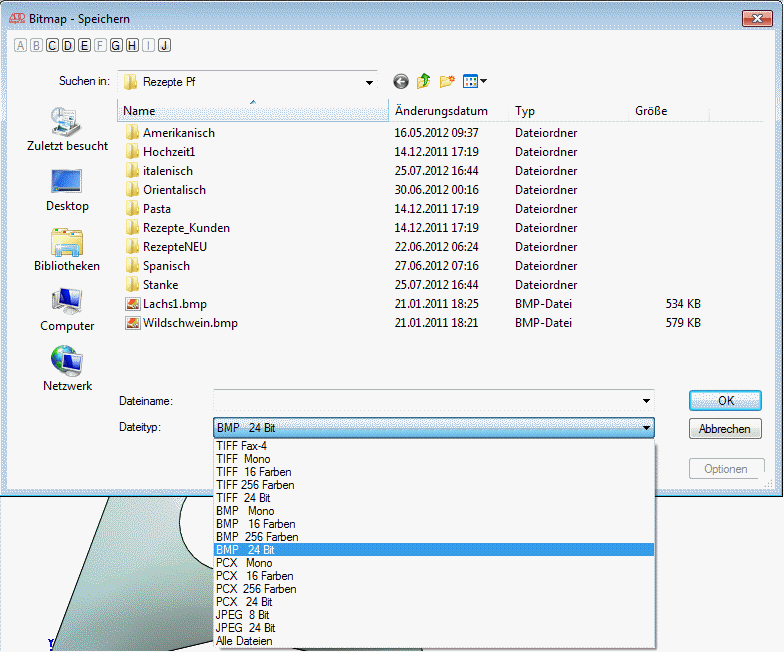Select the Lachs1.bmp file icon
Screen dimensions: 784x652
click(132, 304)
